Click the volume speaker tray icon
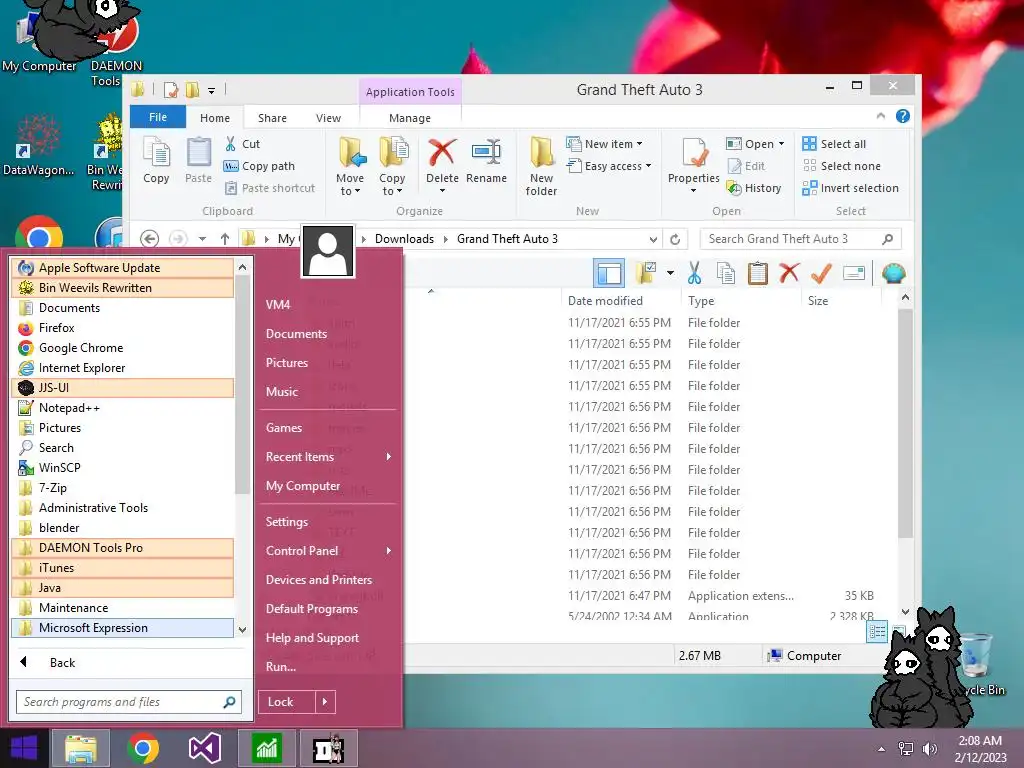This screenshot has width=1024, height=768. 929,749
